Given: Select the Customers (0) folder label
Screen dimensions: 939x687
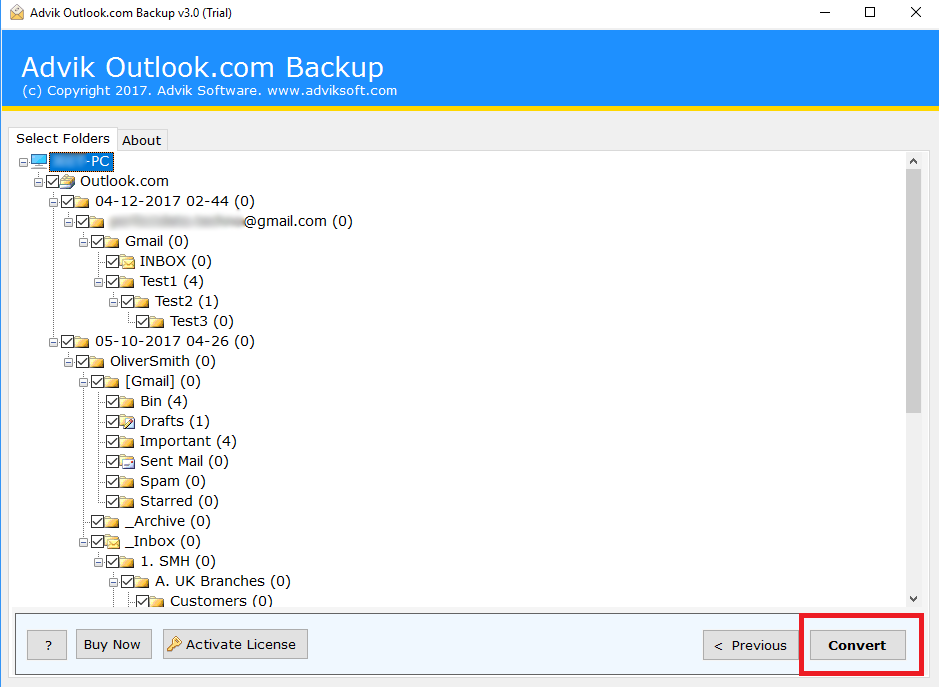Looking at the screenshot, I should [221, 601].
